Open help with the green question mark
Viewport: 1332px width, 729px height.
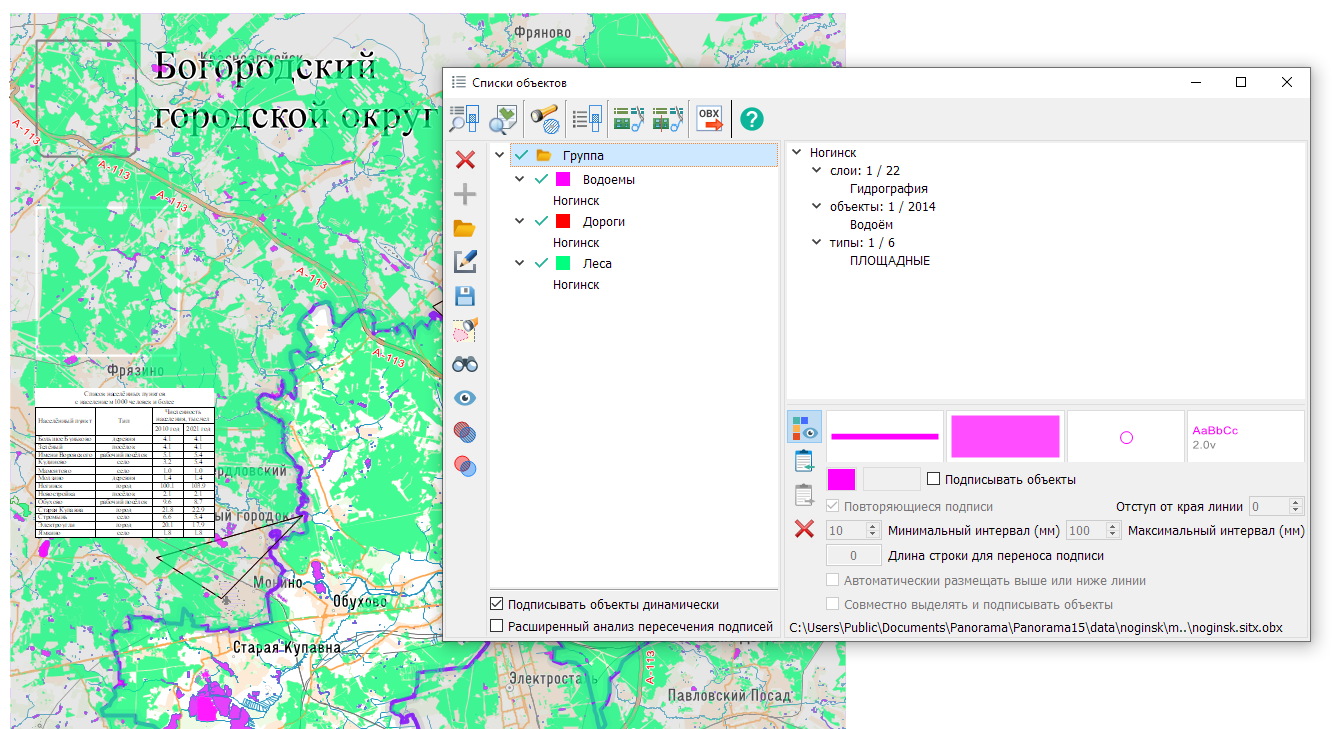(752, 119)
